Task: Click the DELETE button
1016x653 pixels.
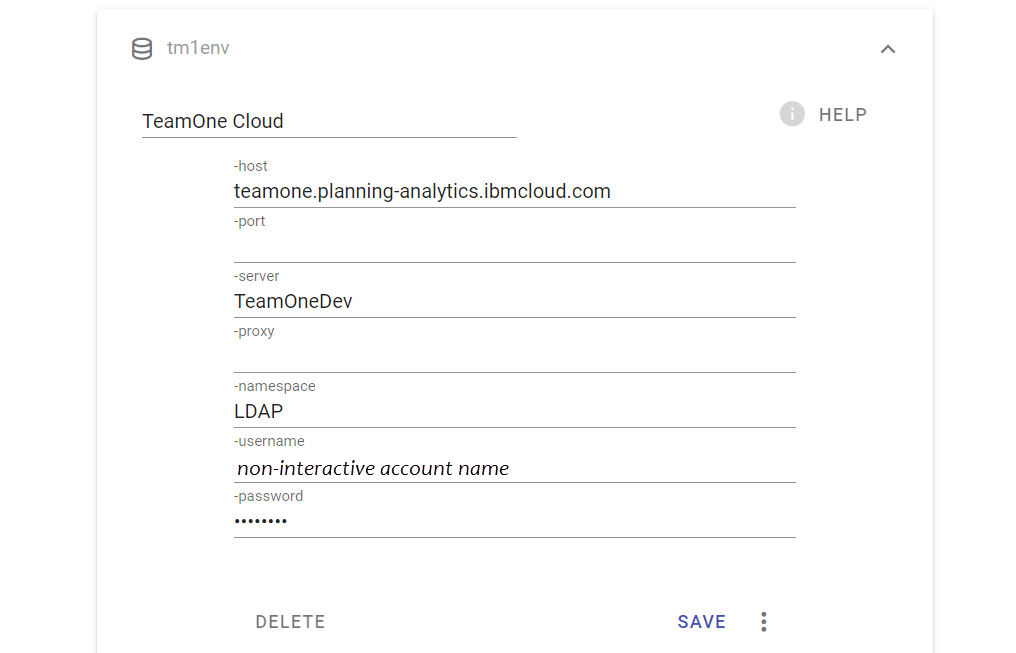Action: [x=290, y=622]
